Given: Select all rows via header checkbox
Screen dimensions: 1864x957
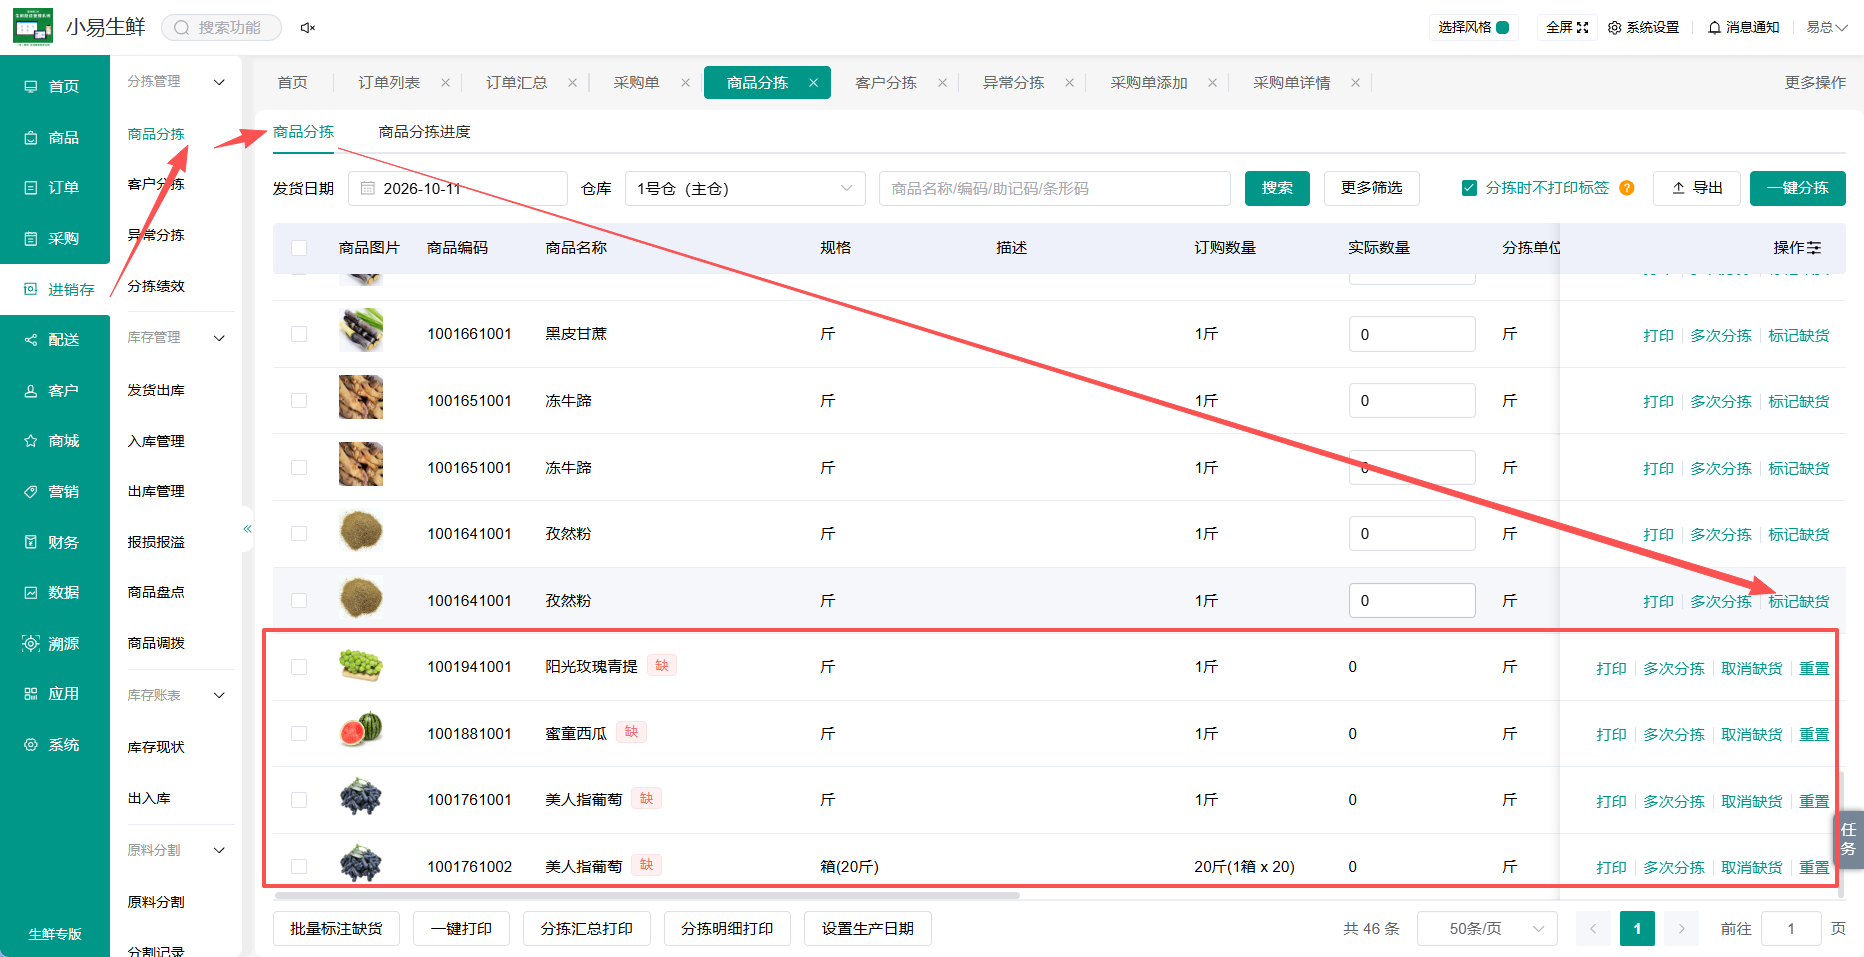Looking at the screenshot, I should 299,248.
